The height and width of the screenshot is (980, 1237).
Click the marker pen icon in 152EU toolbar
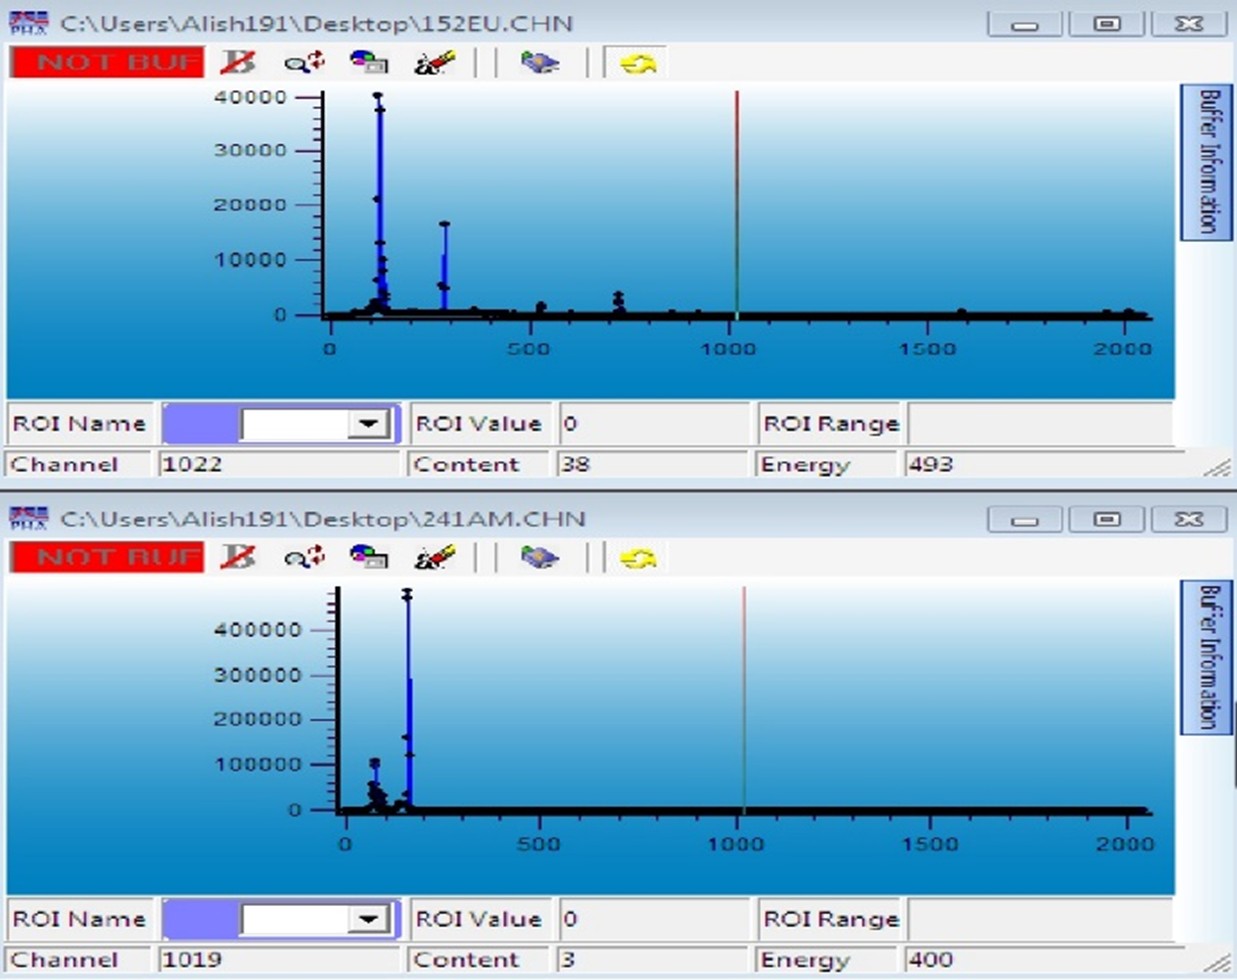coord(434,62)
